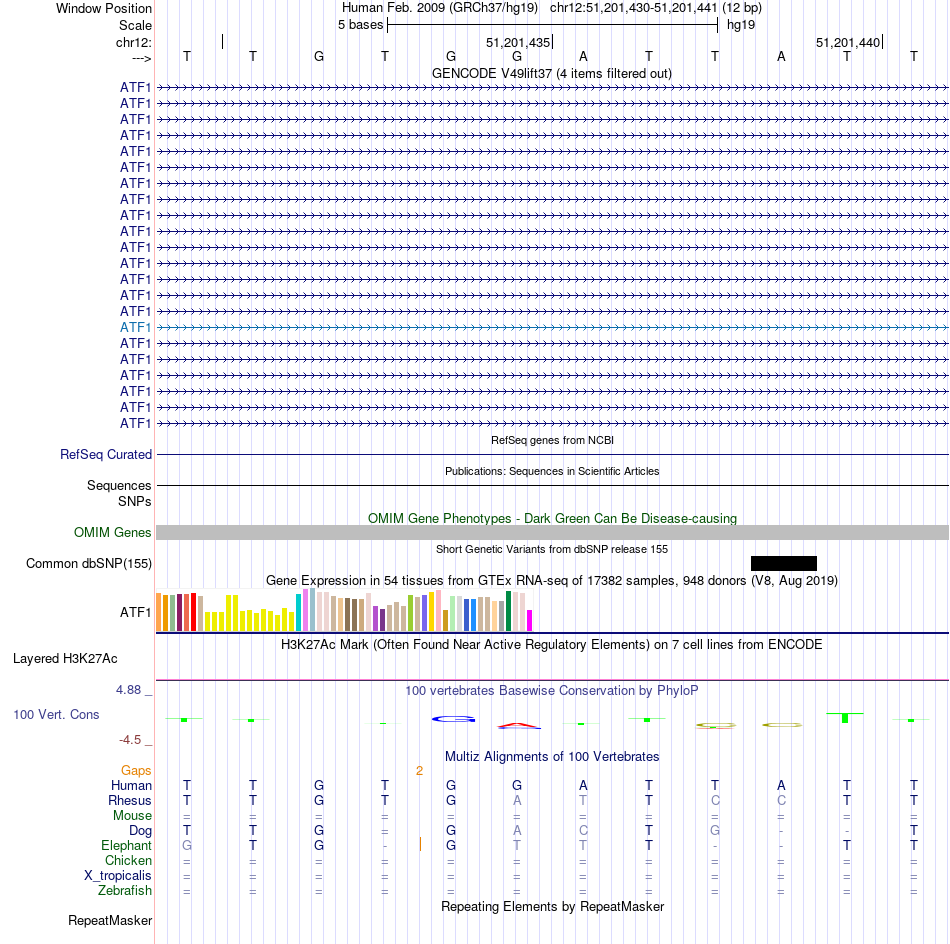Click the hg19 label beside the scale bar
This screenshot has width=950, height=944.
point(741,25)
